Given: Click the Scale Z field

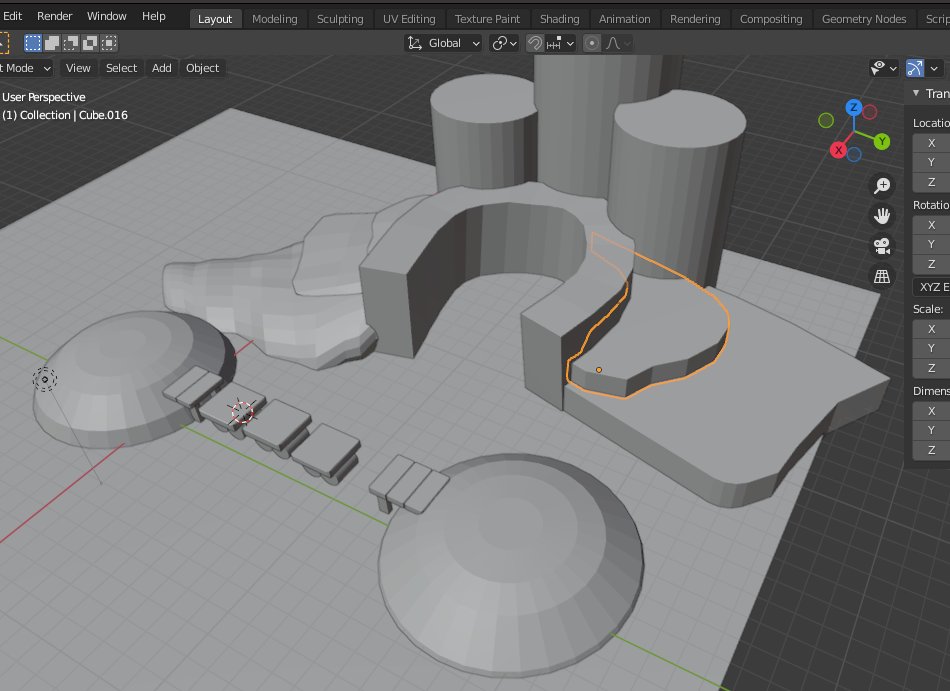Looking at the screenshot, I should coord(931,368).
